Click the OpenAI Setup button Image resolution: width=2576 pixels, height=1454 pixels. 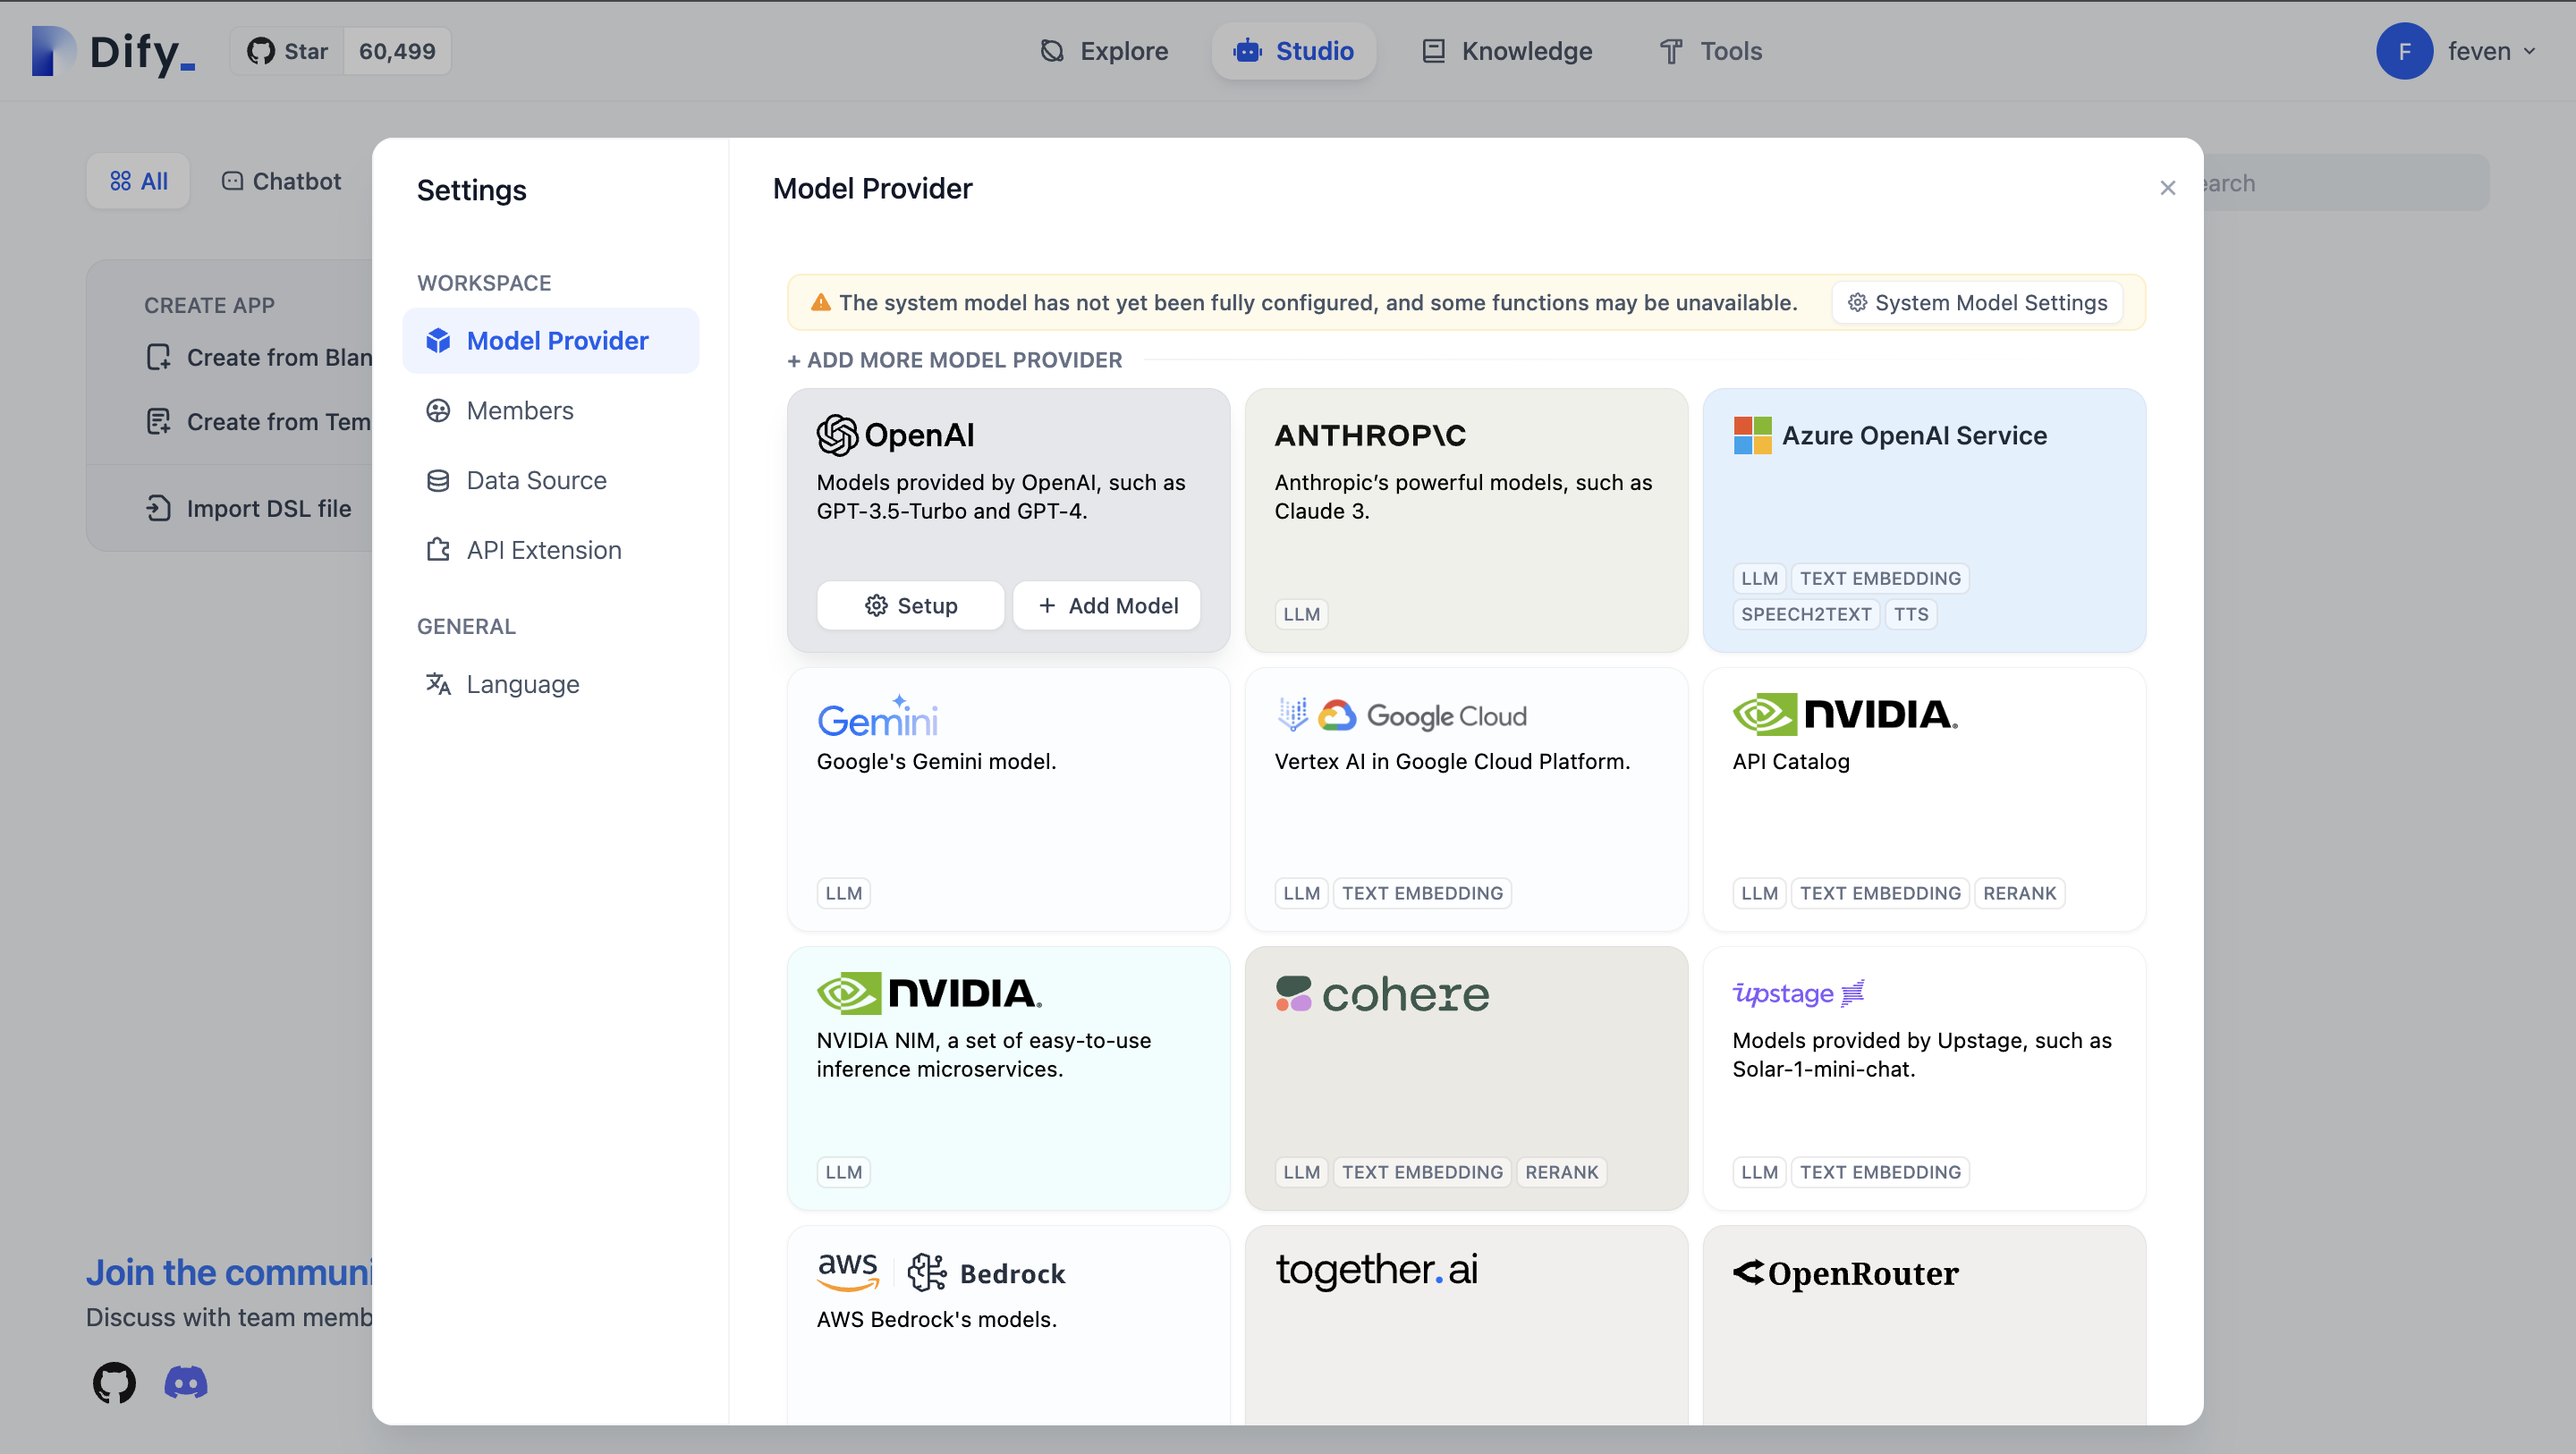point(910,605)
